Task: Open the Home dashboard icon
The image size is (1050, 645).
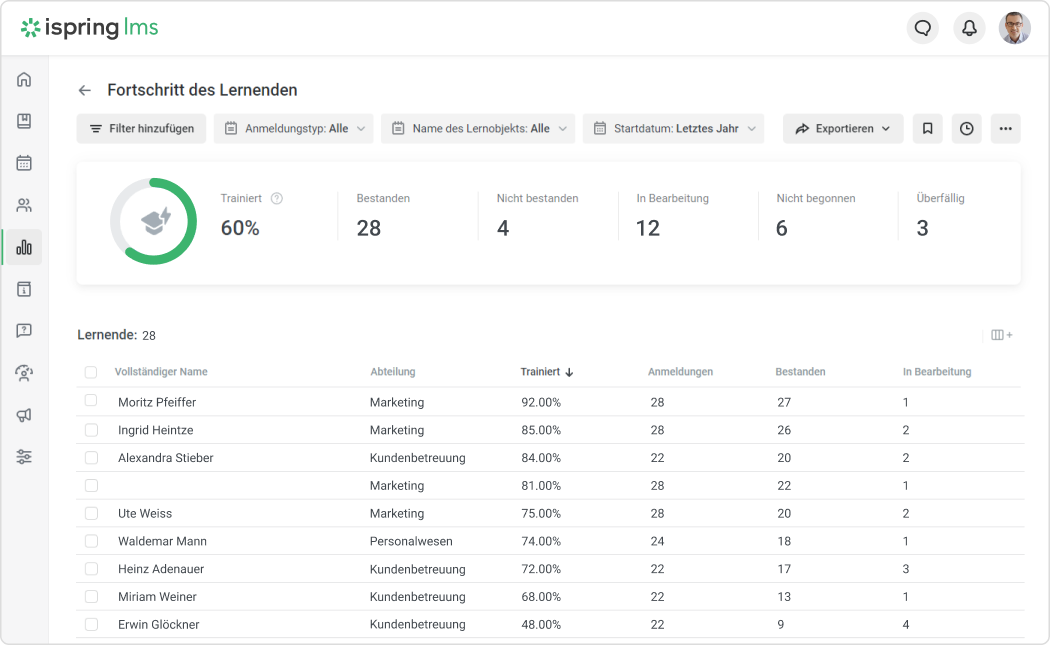Action: [24, 79]
